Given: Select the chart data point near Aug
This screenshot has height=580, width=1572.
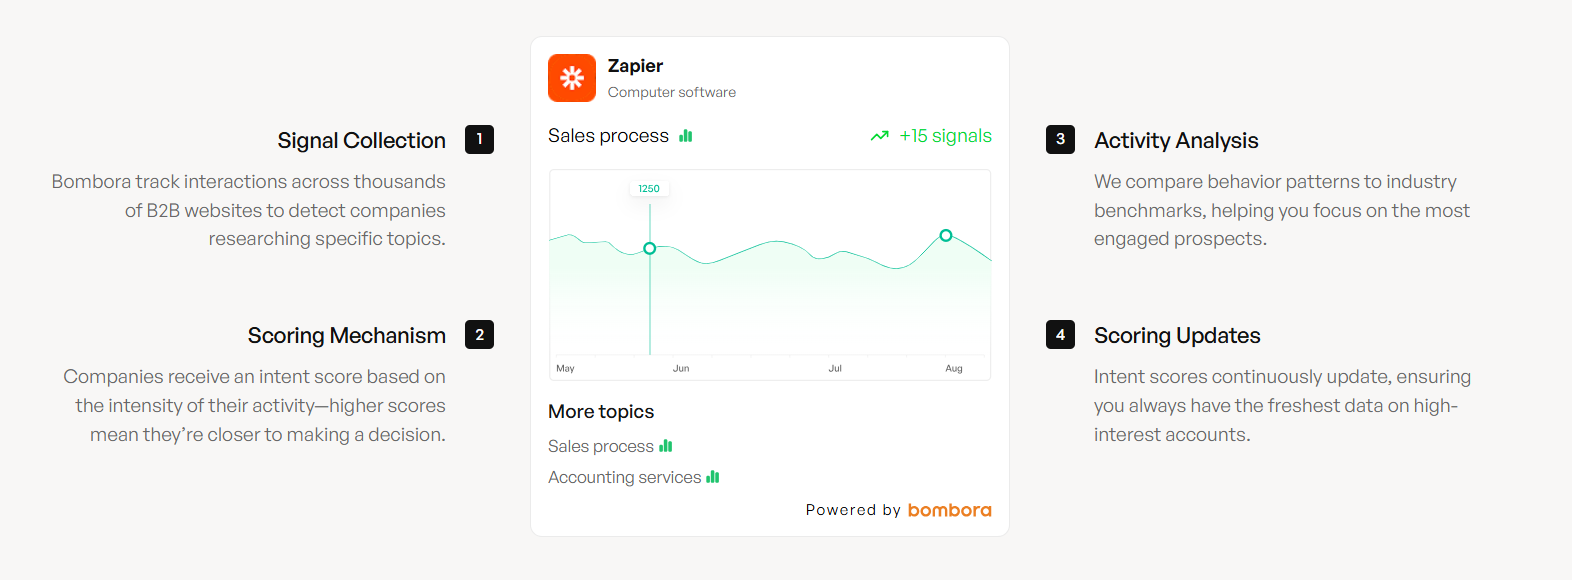Looking at the screenshot, I should [946, 236].
